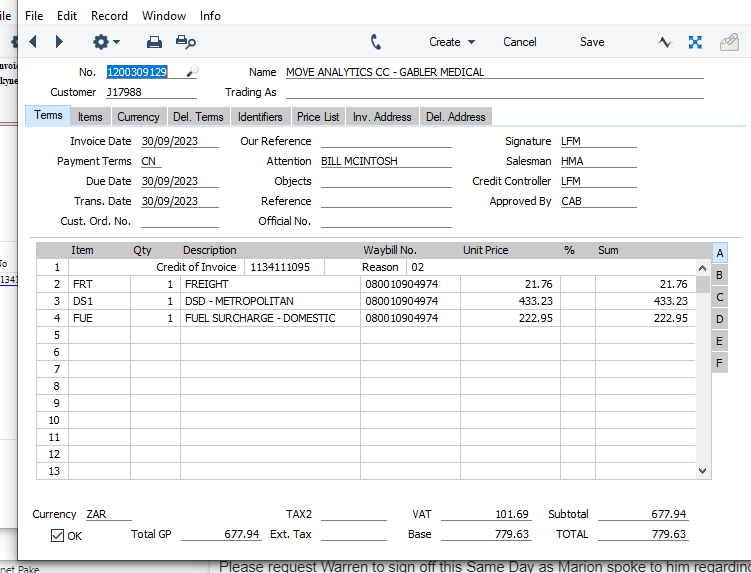The image size is (751, 573).
Task: Click the Invoice Date field
Action: 180,141
